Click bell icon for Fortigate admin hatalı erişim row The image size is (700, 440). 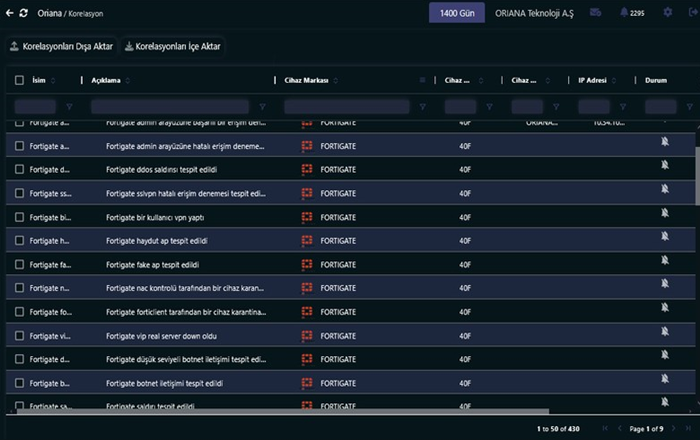[665, 141]
